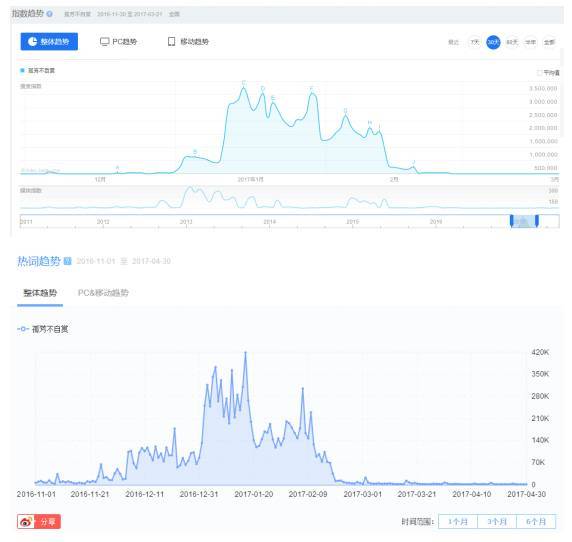Screen dimensions: 572x542
Task: Open the date range selector in header
Action: tap(130, 14)
